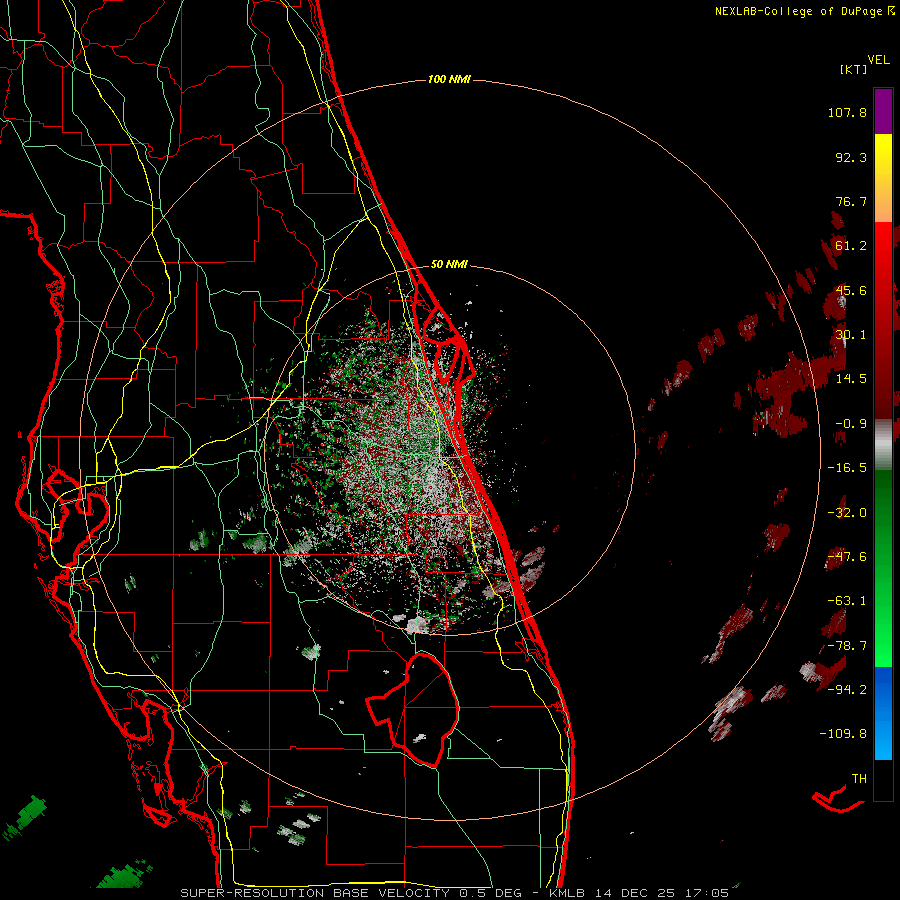This screenshot has height=900, width=900.
Task: Click the NEXLAB-College of DuPage title text
Action: [x=799, y=11]
